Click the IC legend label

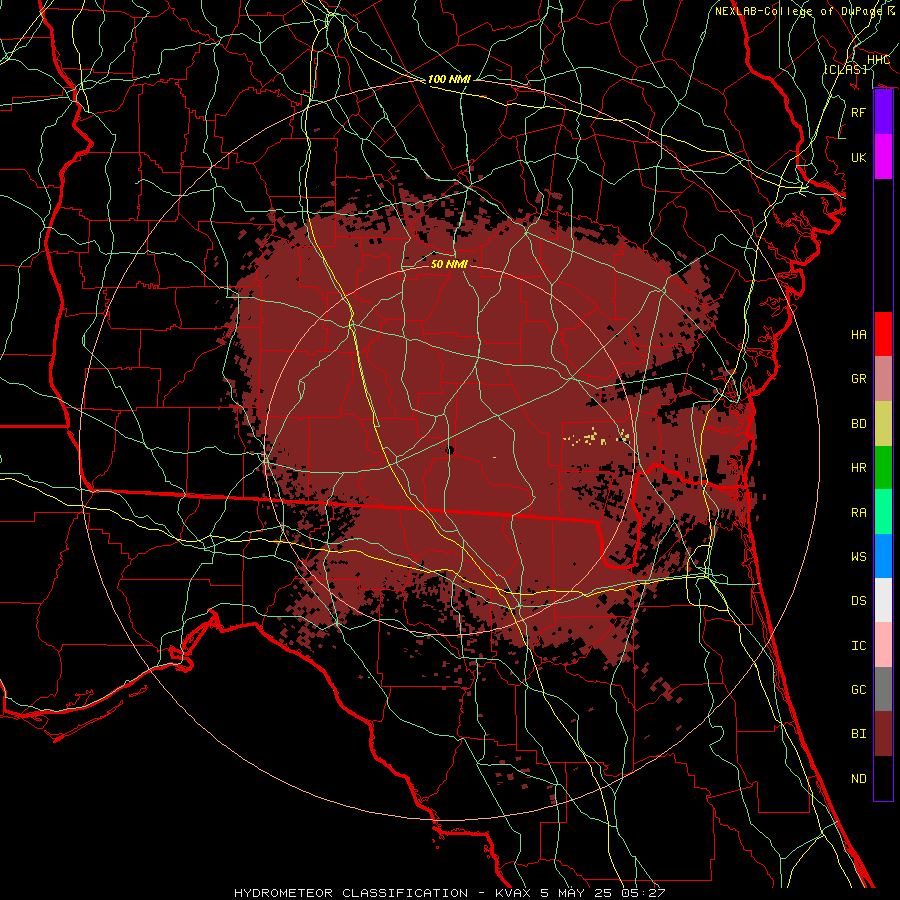tap(858, 646)
